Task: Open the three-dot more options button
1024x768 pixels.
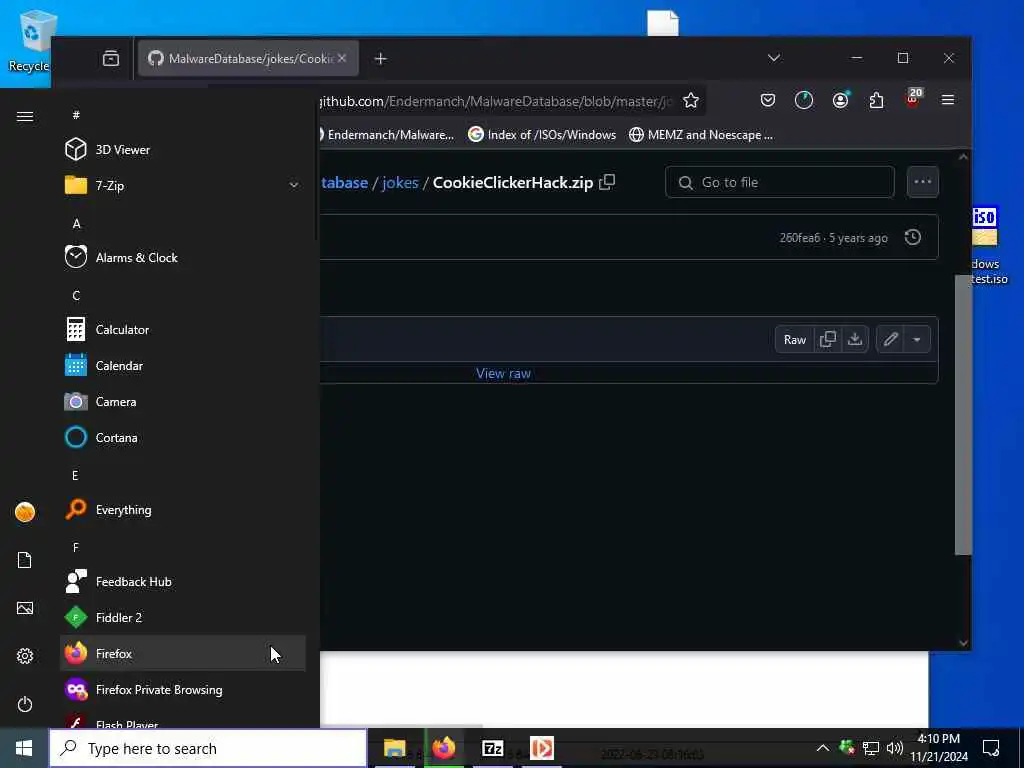Action: coord(923,182)
